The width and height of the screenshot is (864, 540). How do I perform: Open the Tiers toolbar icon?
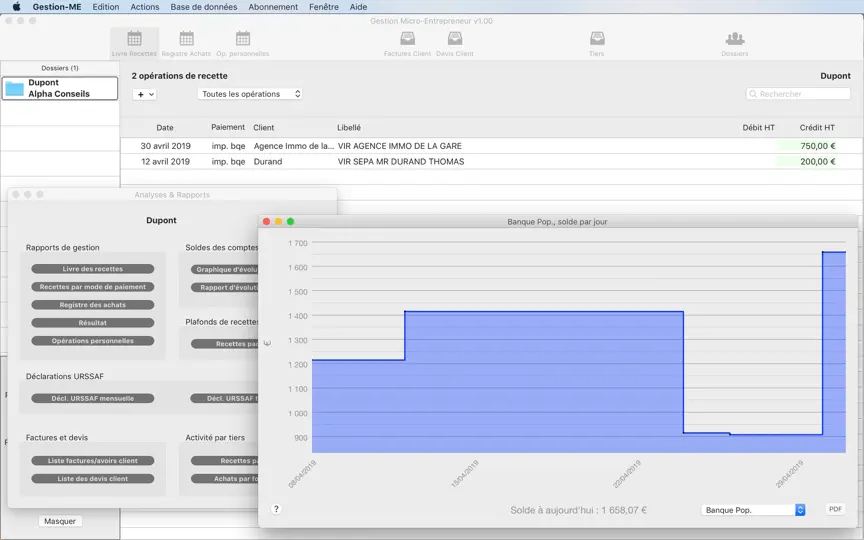pos(597,43)
